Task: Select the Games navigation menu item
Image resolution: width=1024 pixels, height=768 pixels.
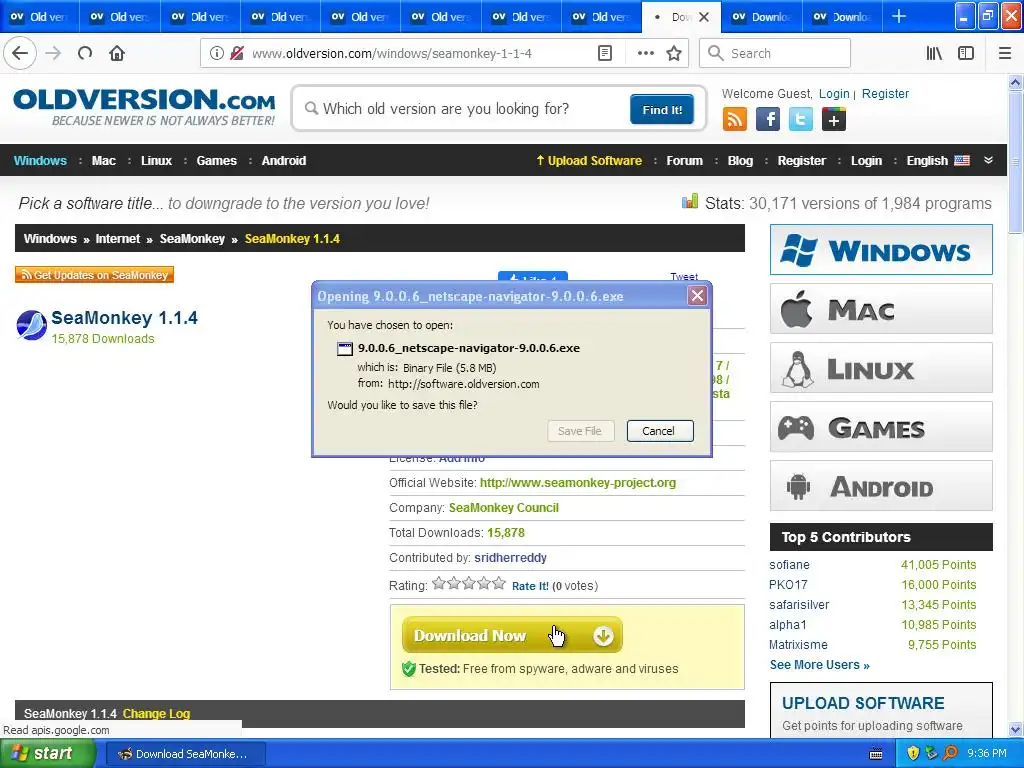Action: coord(217,161)
